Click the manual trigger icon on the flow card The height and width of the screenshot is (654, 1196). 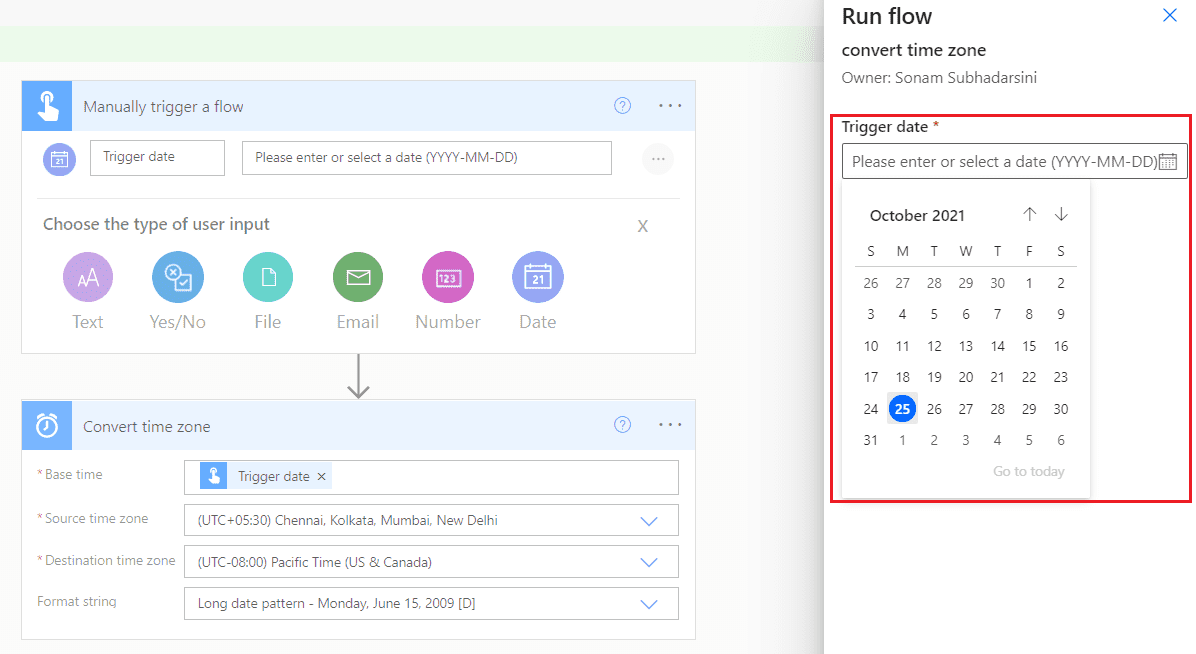point(46,105)
